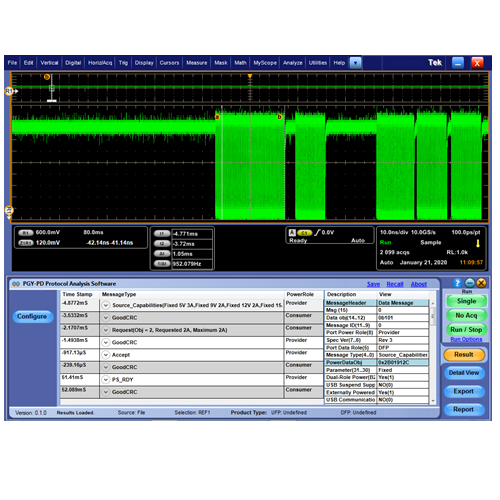Expand the Request message row
Image resolution: width=500 pixels, height=500 pixels.
[106, 330]
